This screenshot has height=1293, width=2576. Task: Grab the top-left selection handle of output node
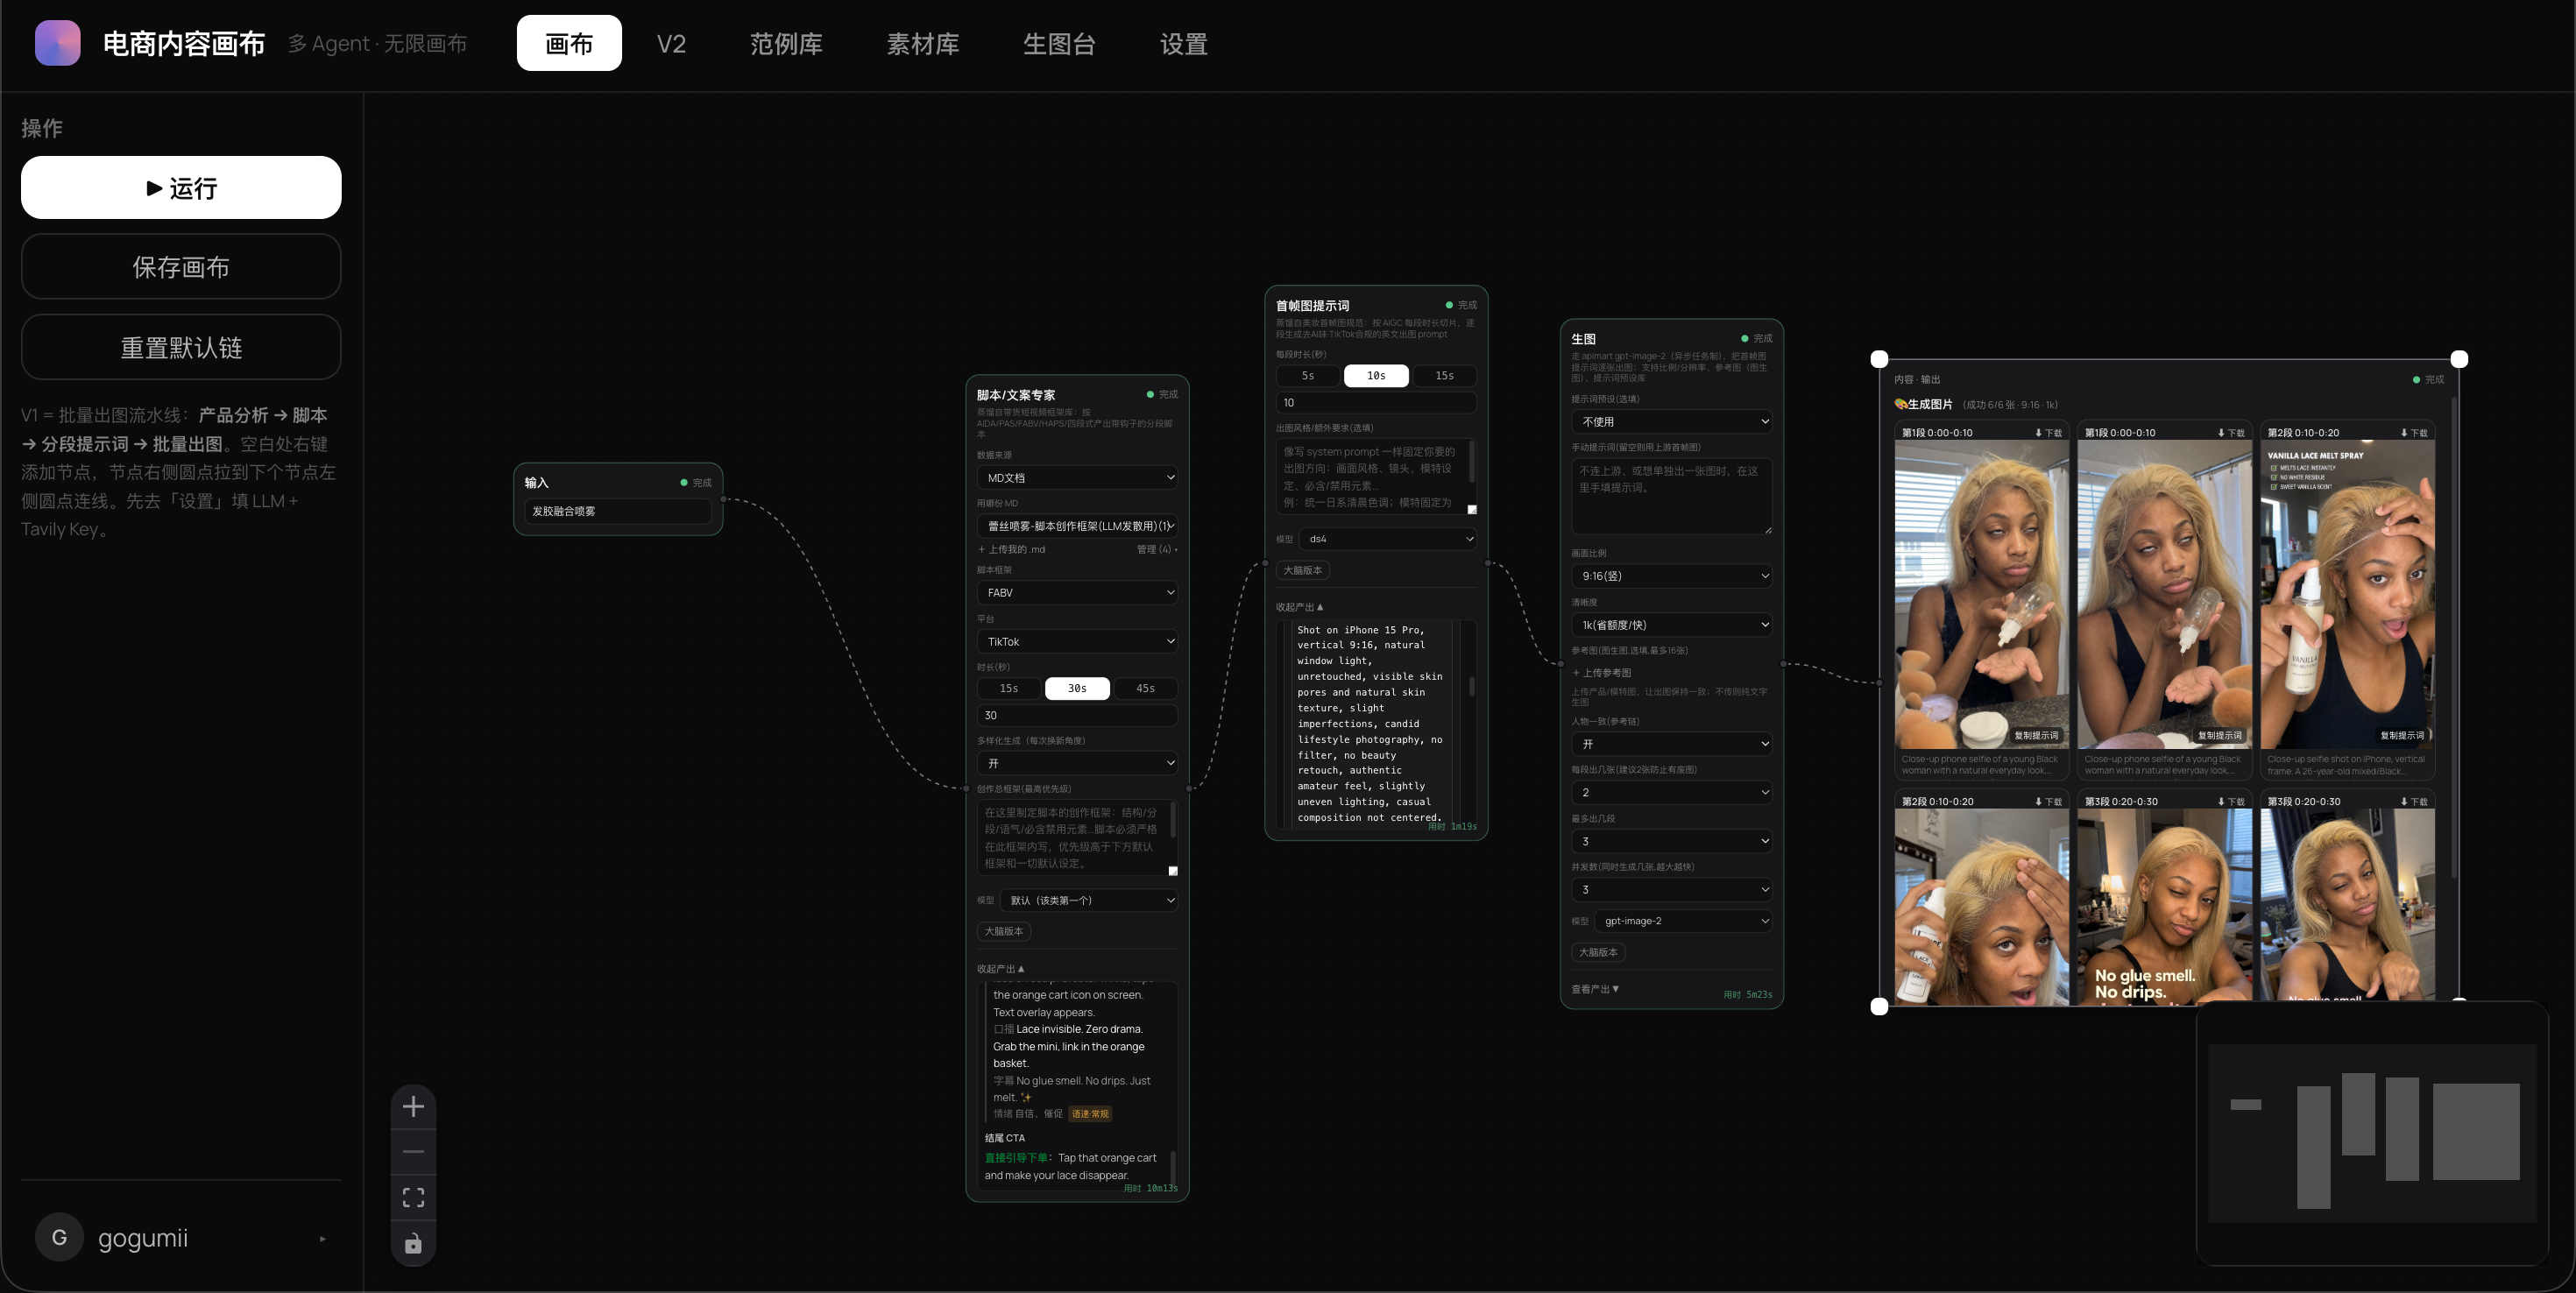pyautogui.click(x=1879, y=359)
